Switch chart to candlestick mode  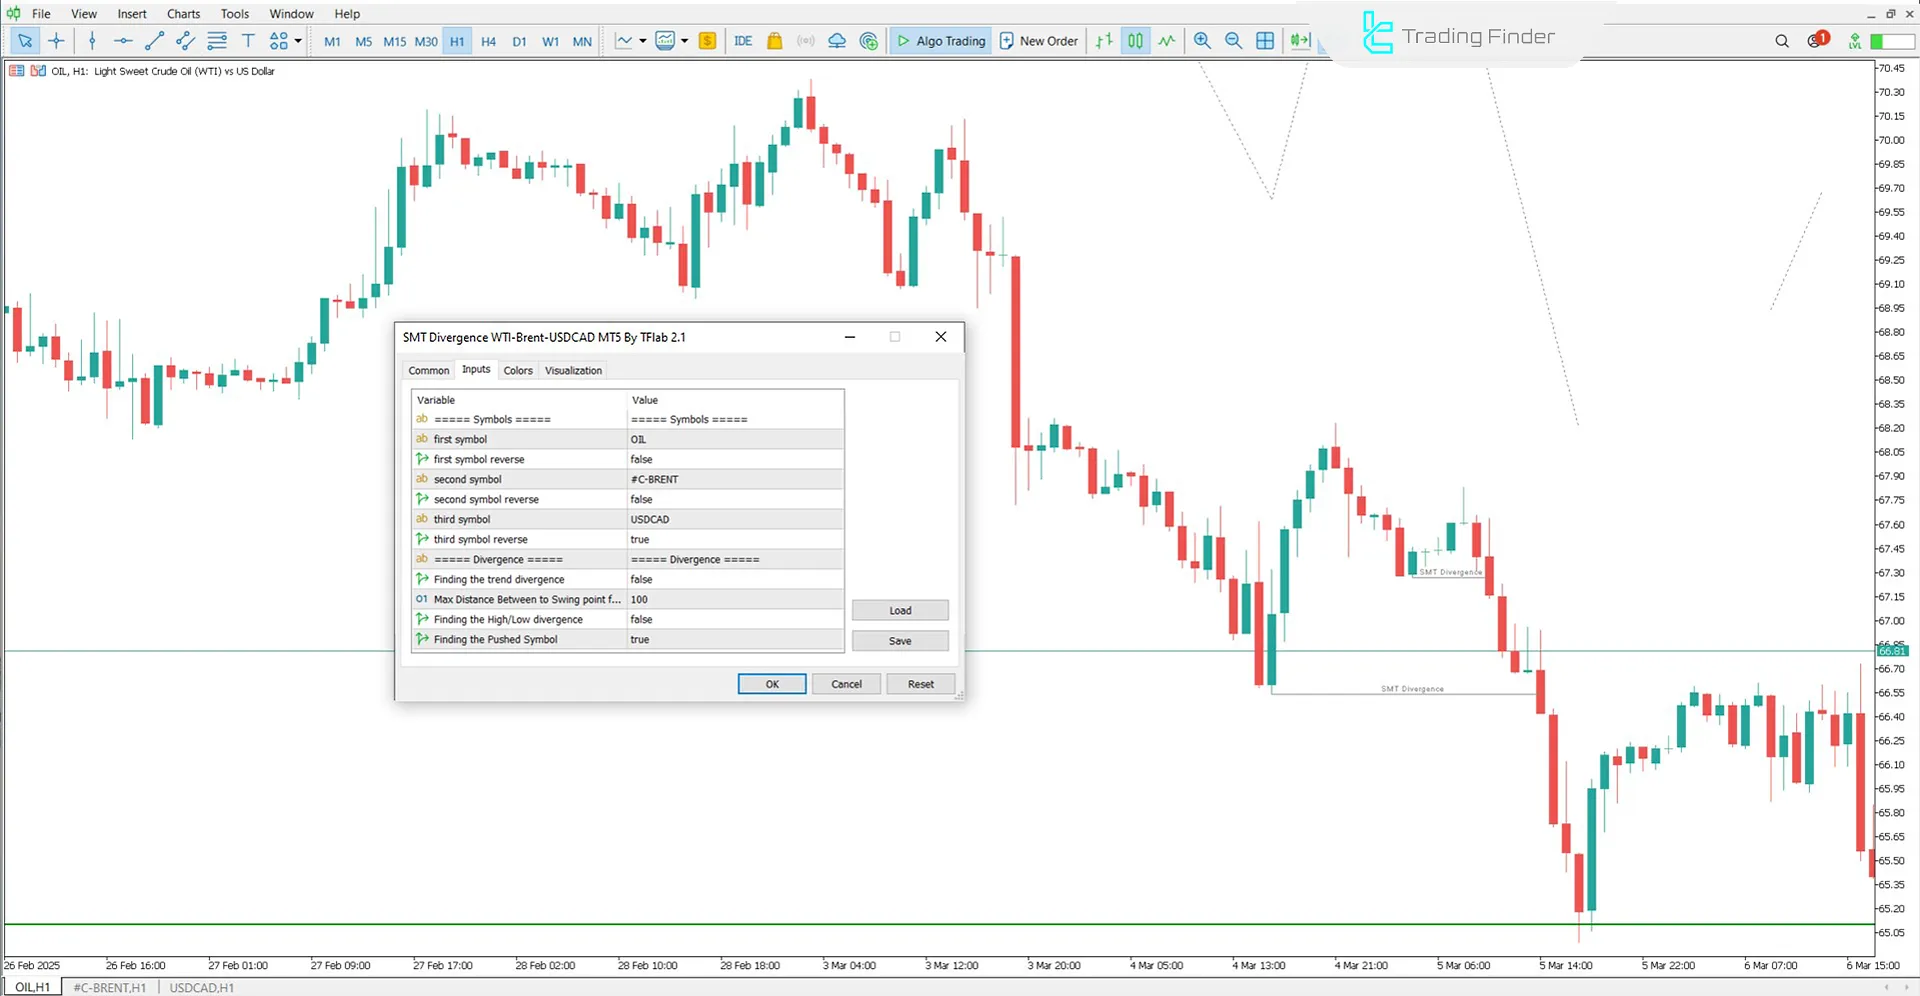tap(1135, 41)
